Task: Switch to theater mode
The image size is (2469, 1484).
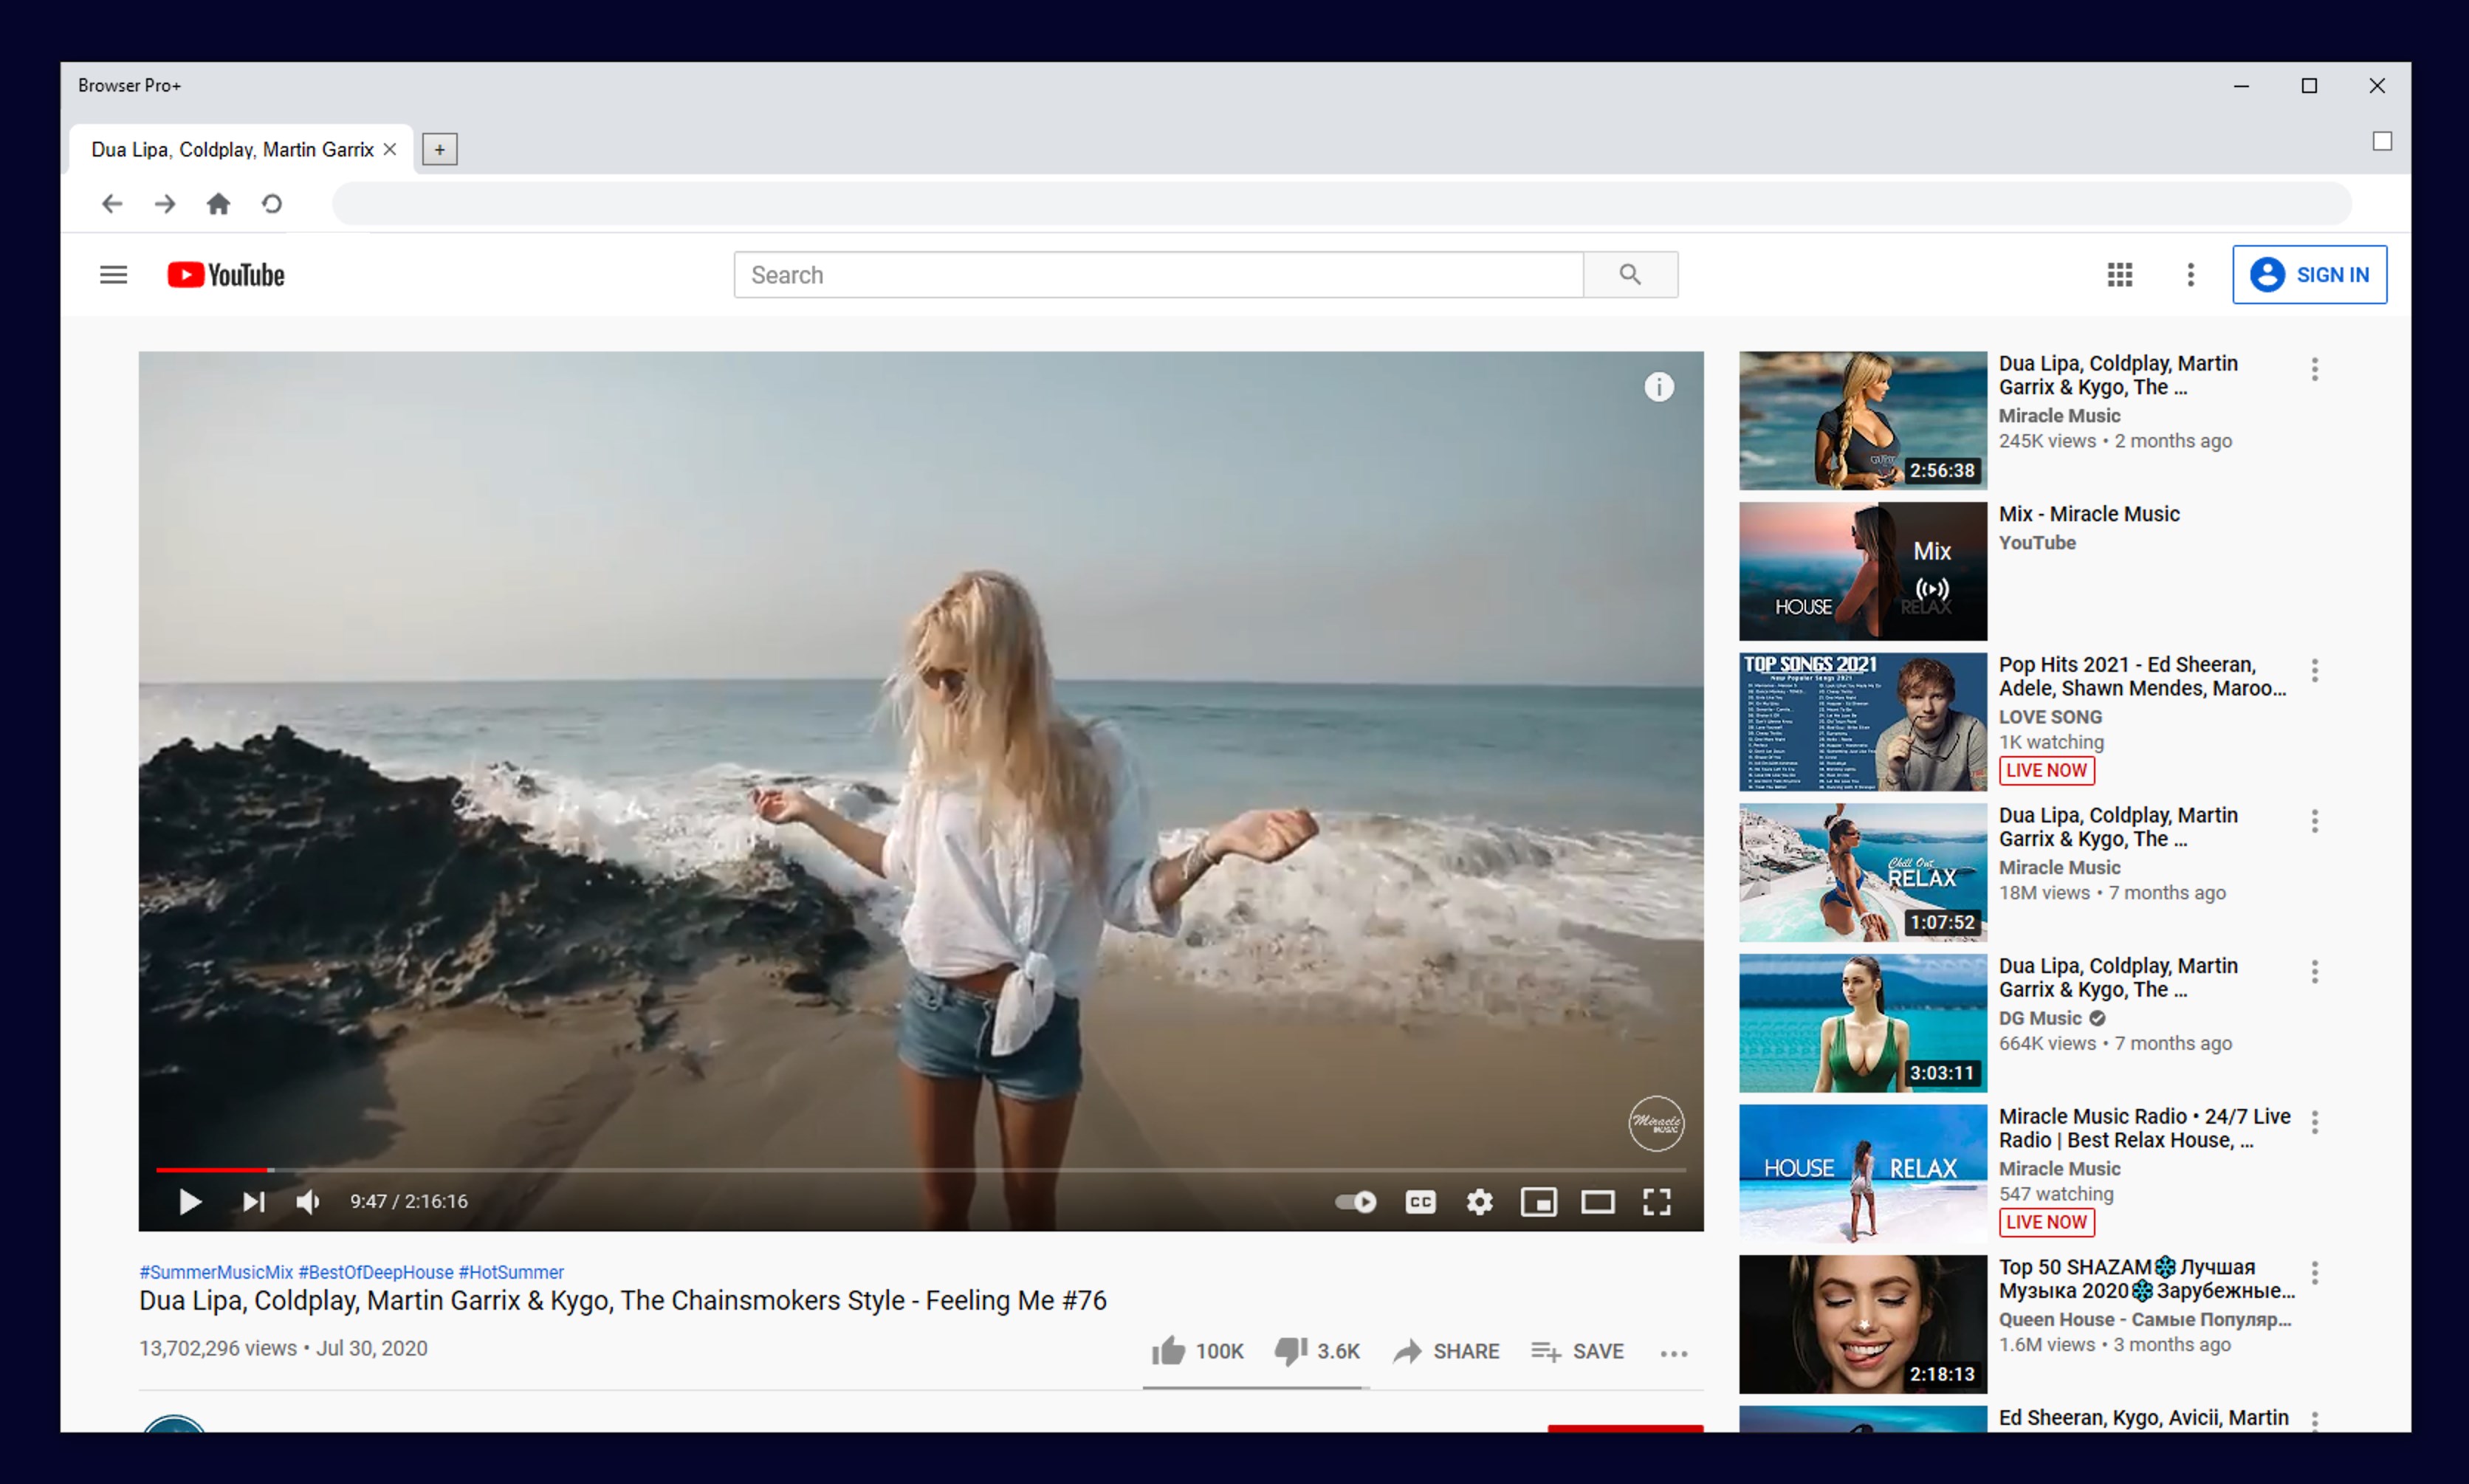Action: click(1598, 1202)
